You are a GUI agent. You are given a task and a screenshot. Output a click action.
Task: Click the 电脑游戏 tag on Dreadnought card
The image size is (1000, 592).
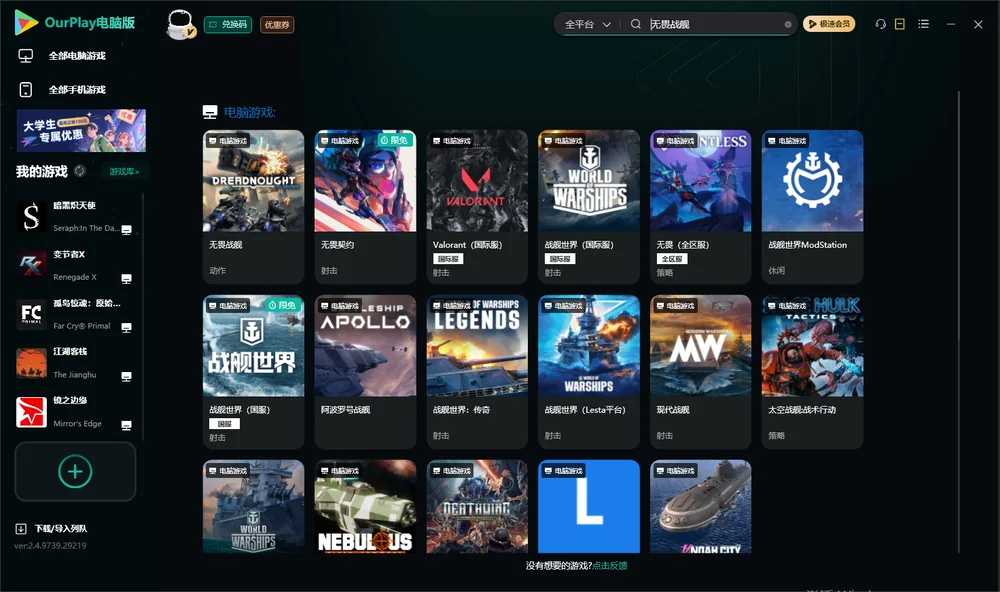[228, 140]
